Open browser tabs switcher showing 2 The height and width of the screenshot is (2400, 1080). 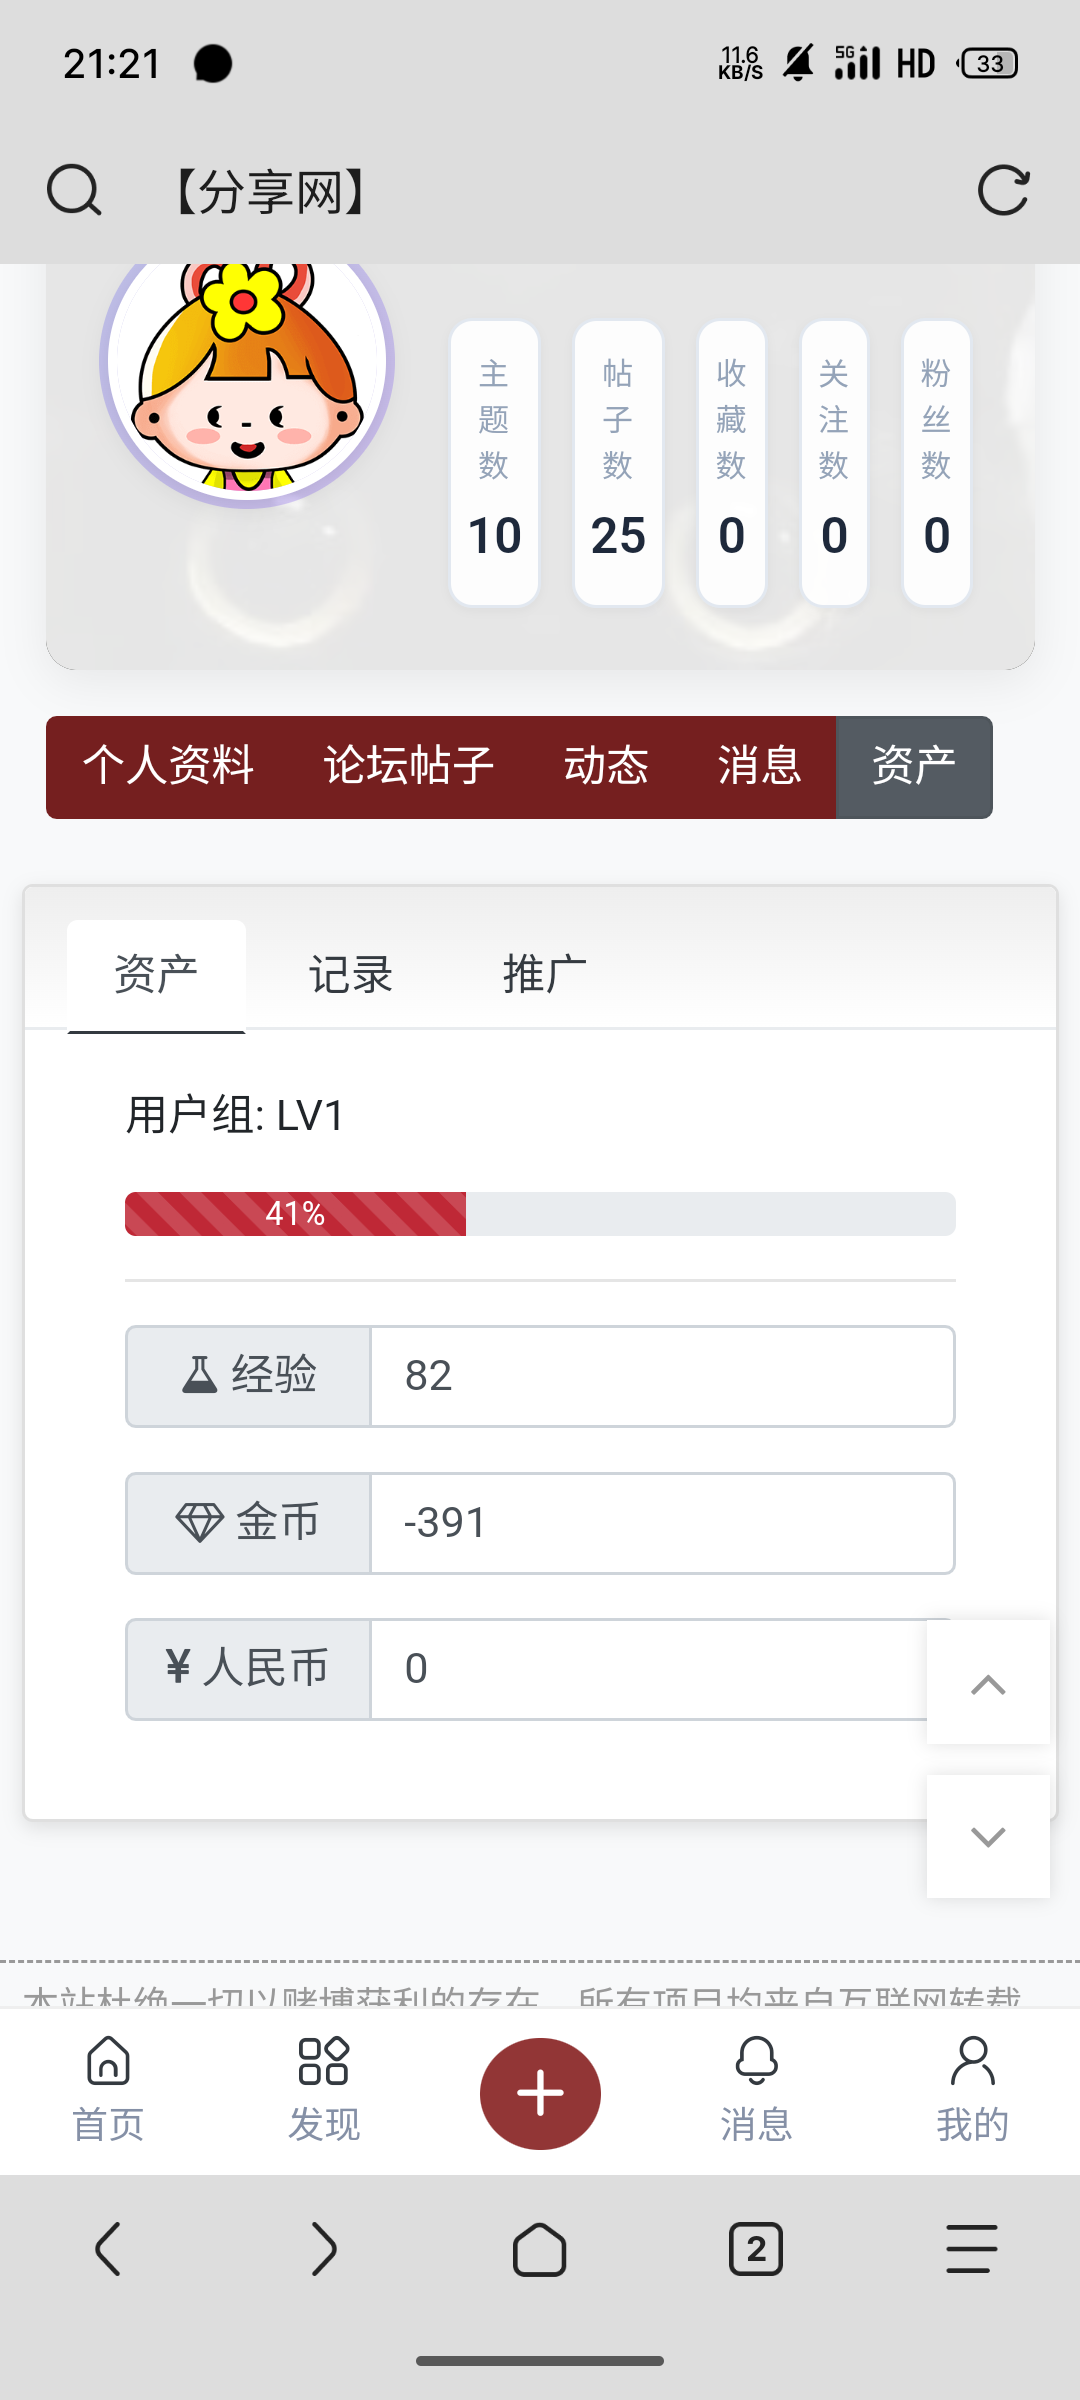click(756, 2250)
